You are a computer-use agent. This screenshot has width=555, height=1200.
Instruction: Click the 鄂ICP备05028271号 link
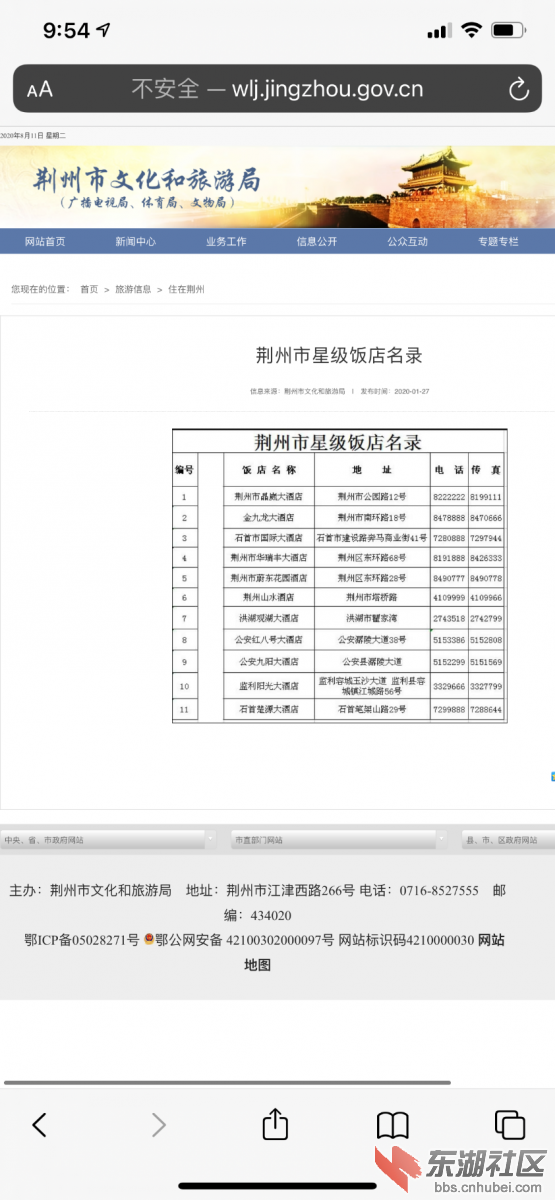tap(82, 940)
